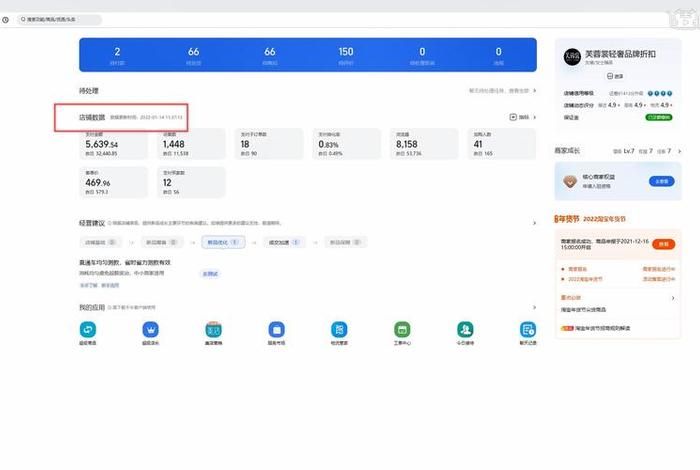
Task: Open the second blue banner item showing 66
Action: pyautogui.click(x=193, y=55)
